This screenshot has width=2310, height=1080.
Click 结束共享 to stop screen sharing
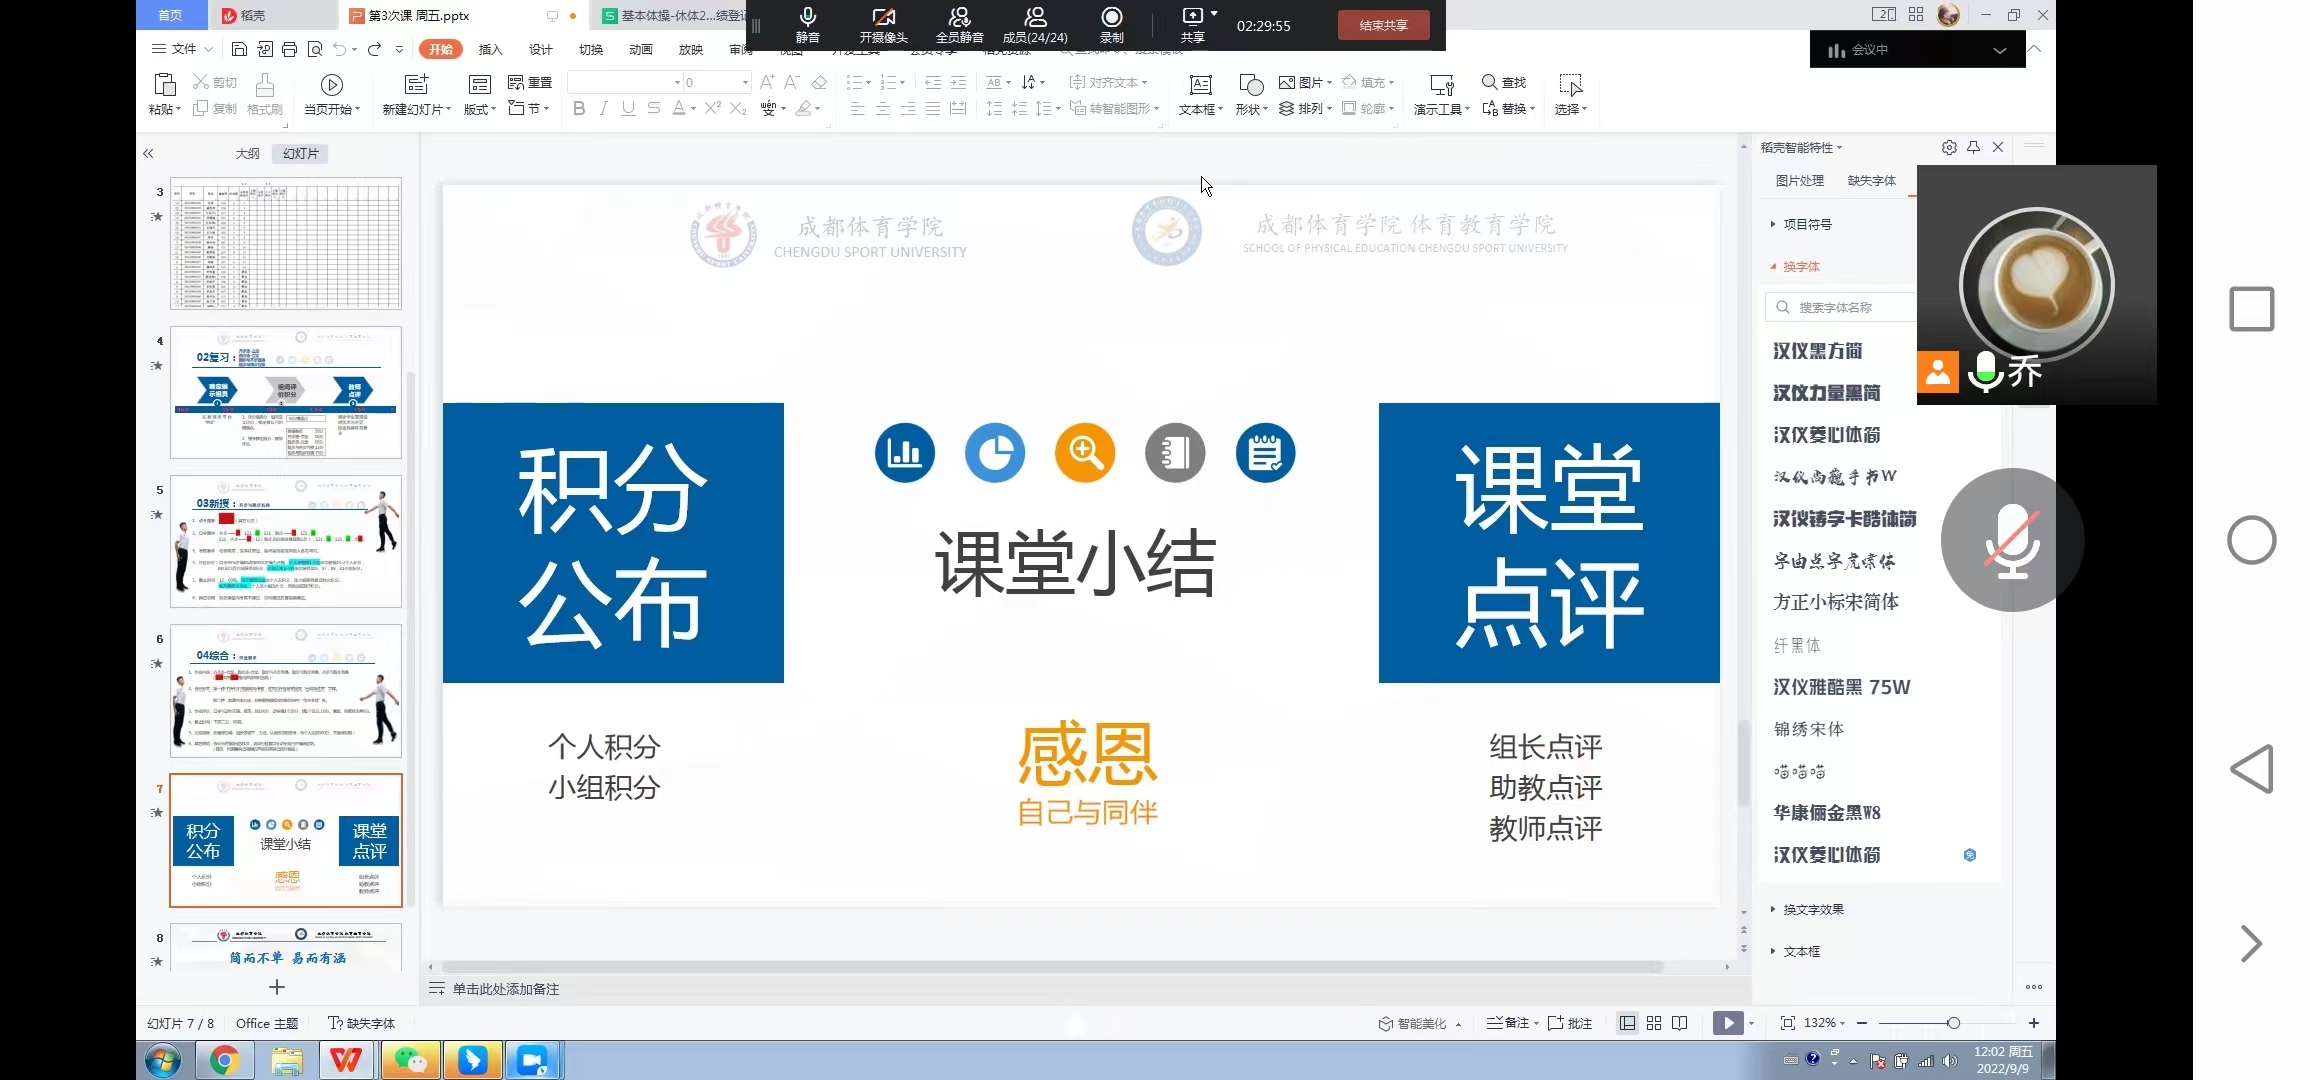click(x=1383, y=25)
